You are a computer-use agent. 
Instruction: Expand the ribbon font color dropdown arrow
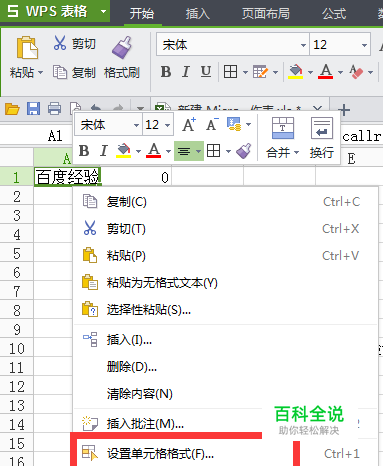pyautogui.click(x=340, y=72)
